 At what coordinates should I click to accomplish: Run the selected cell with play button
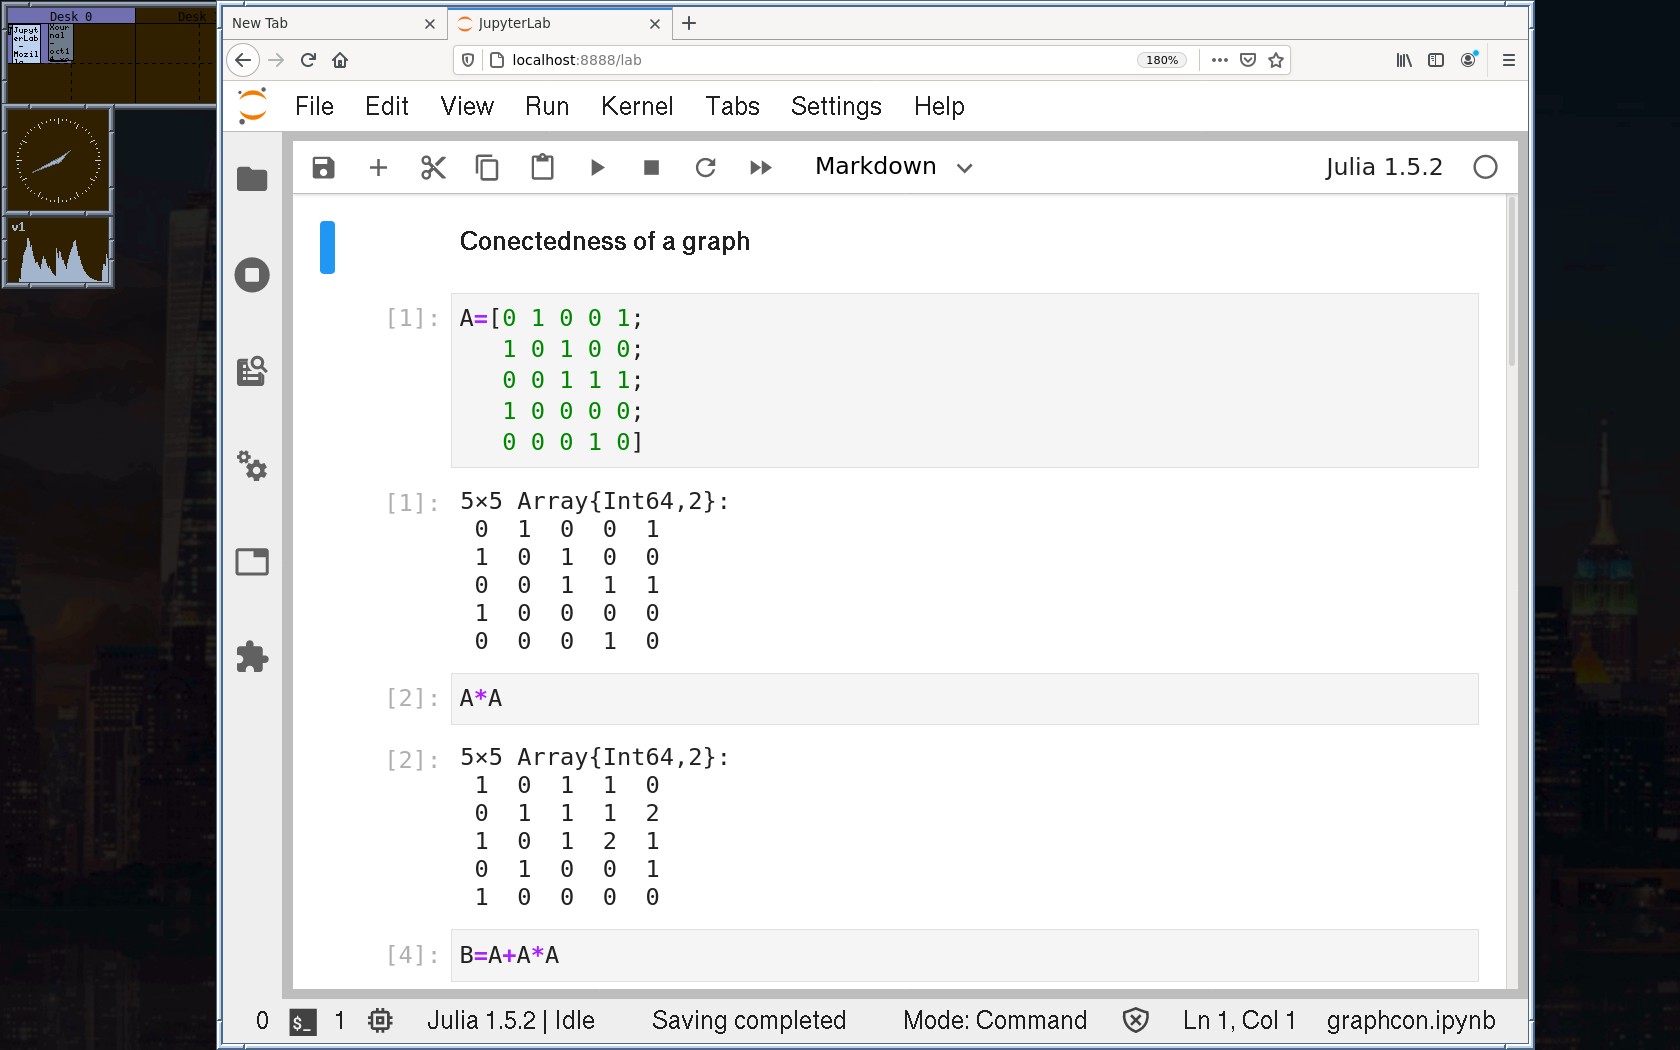point(597,167)
